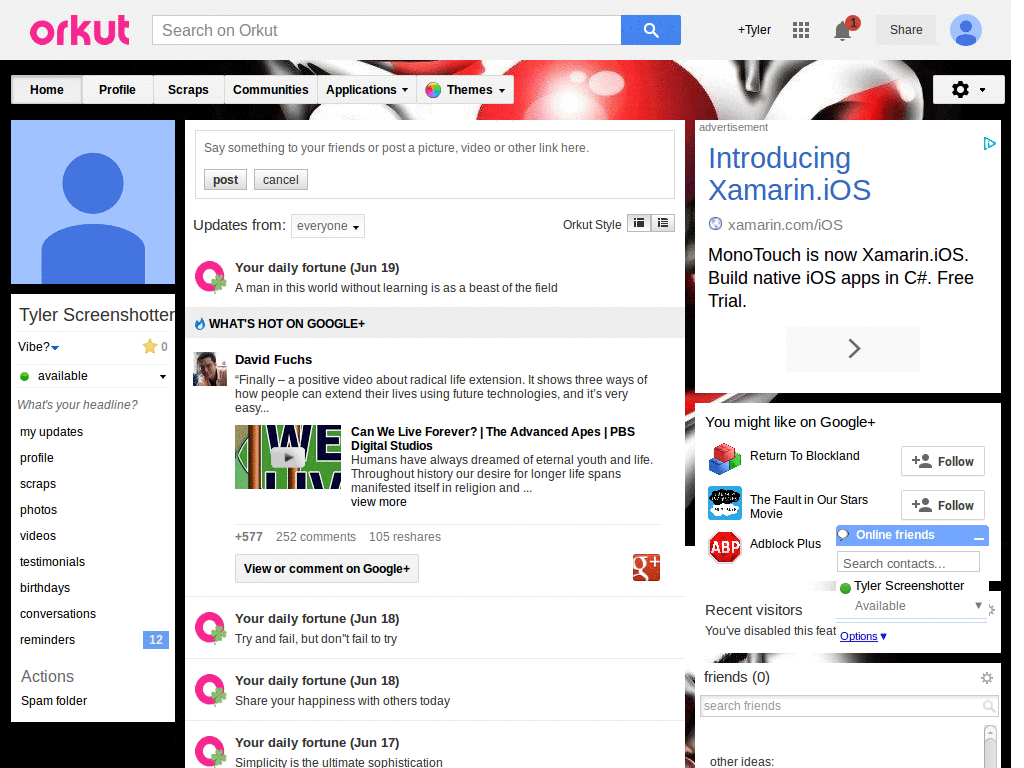Viewport: 1024px width, 768px height.
Task: Click the Share button
Action: pos(906,30)
